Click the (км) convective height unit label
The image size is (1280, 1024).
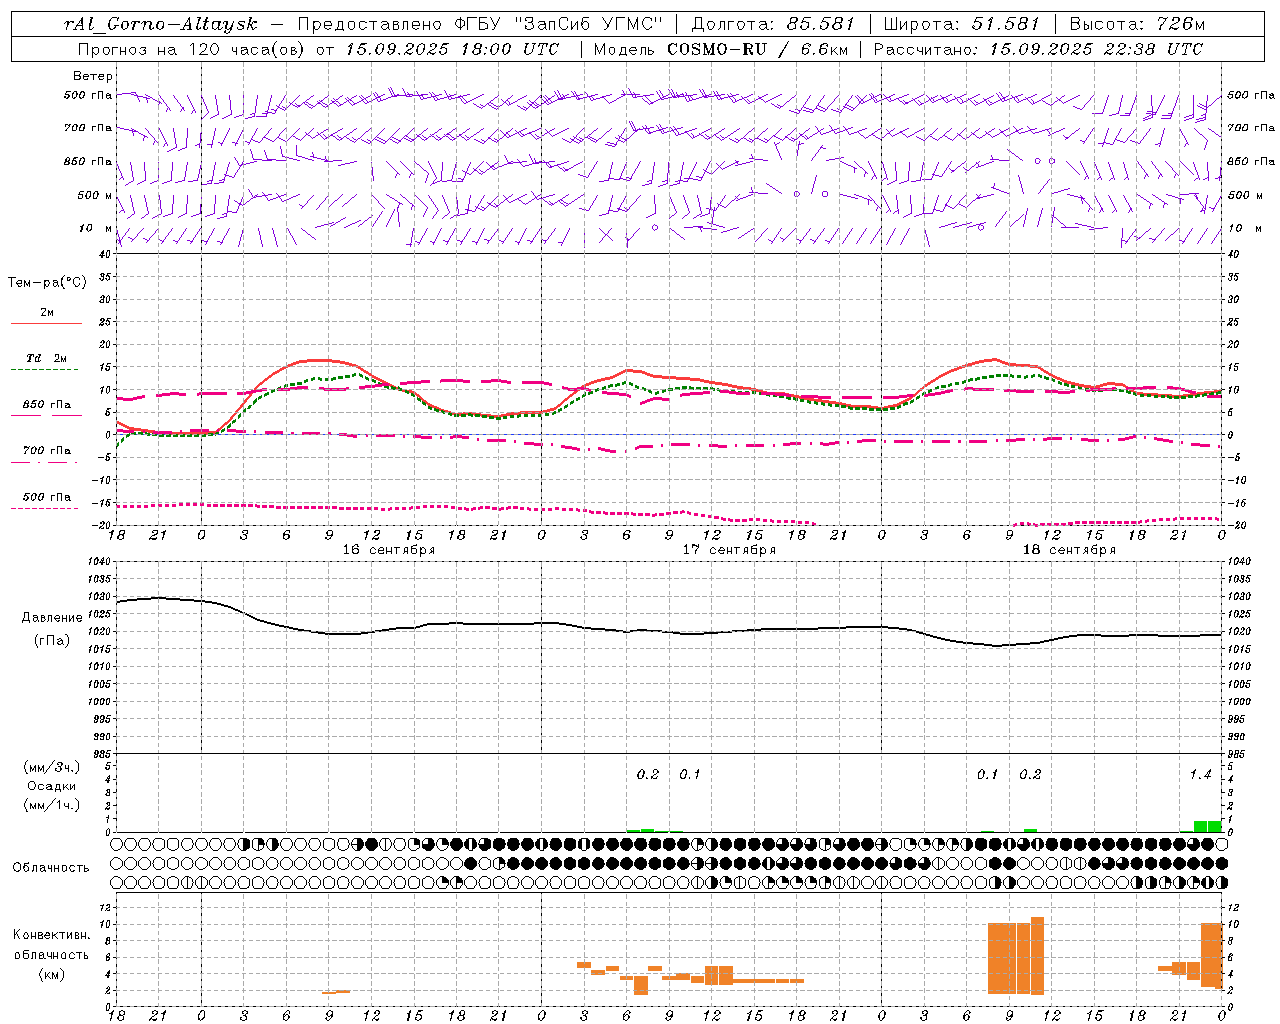[51, 974]
